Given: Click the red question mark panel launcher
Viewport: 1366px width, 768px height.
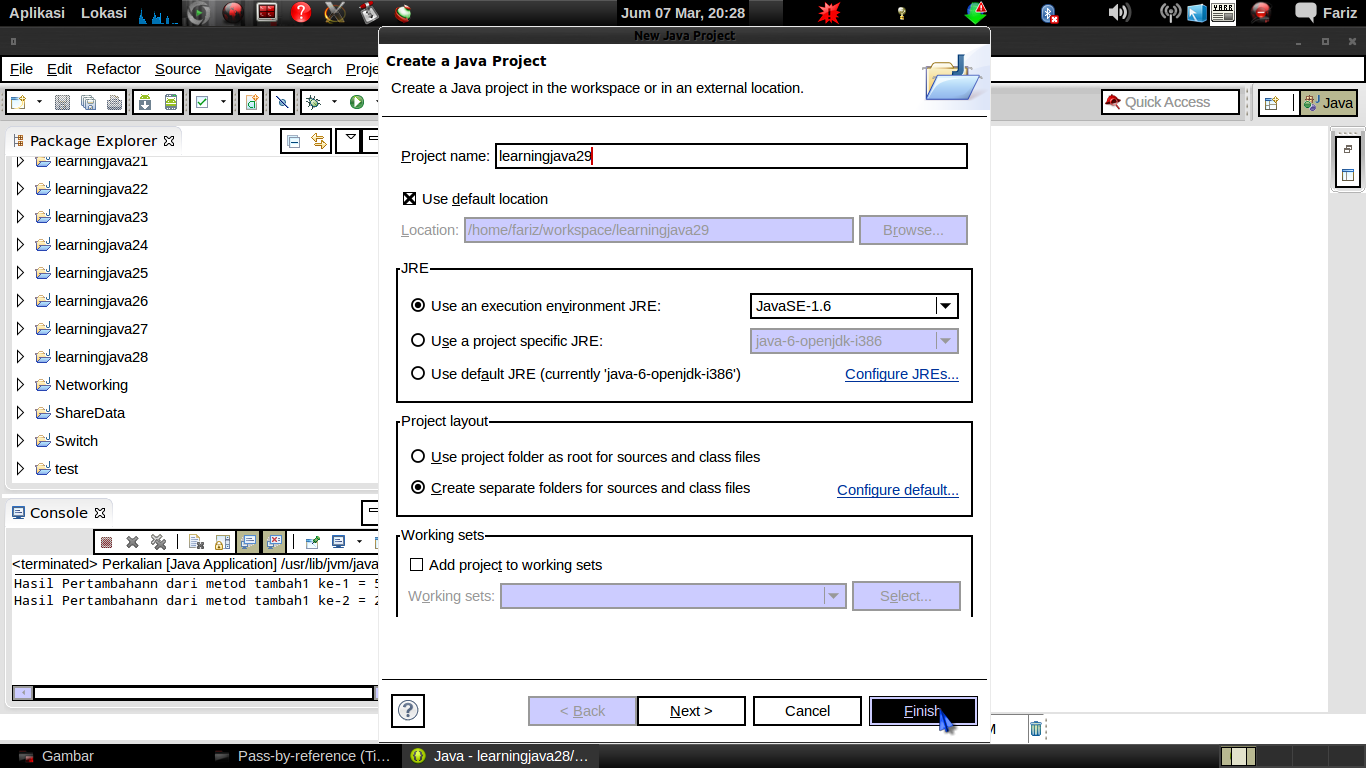Looking at the screenshot, I should point(301,13).
